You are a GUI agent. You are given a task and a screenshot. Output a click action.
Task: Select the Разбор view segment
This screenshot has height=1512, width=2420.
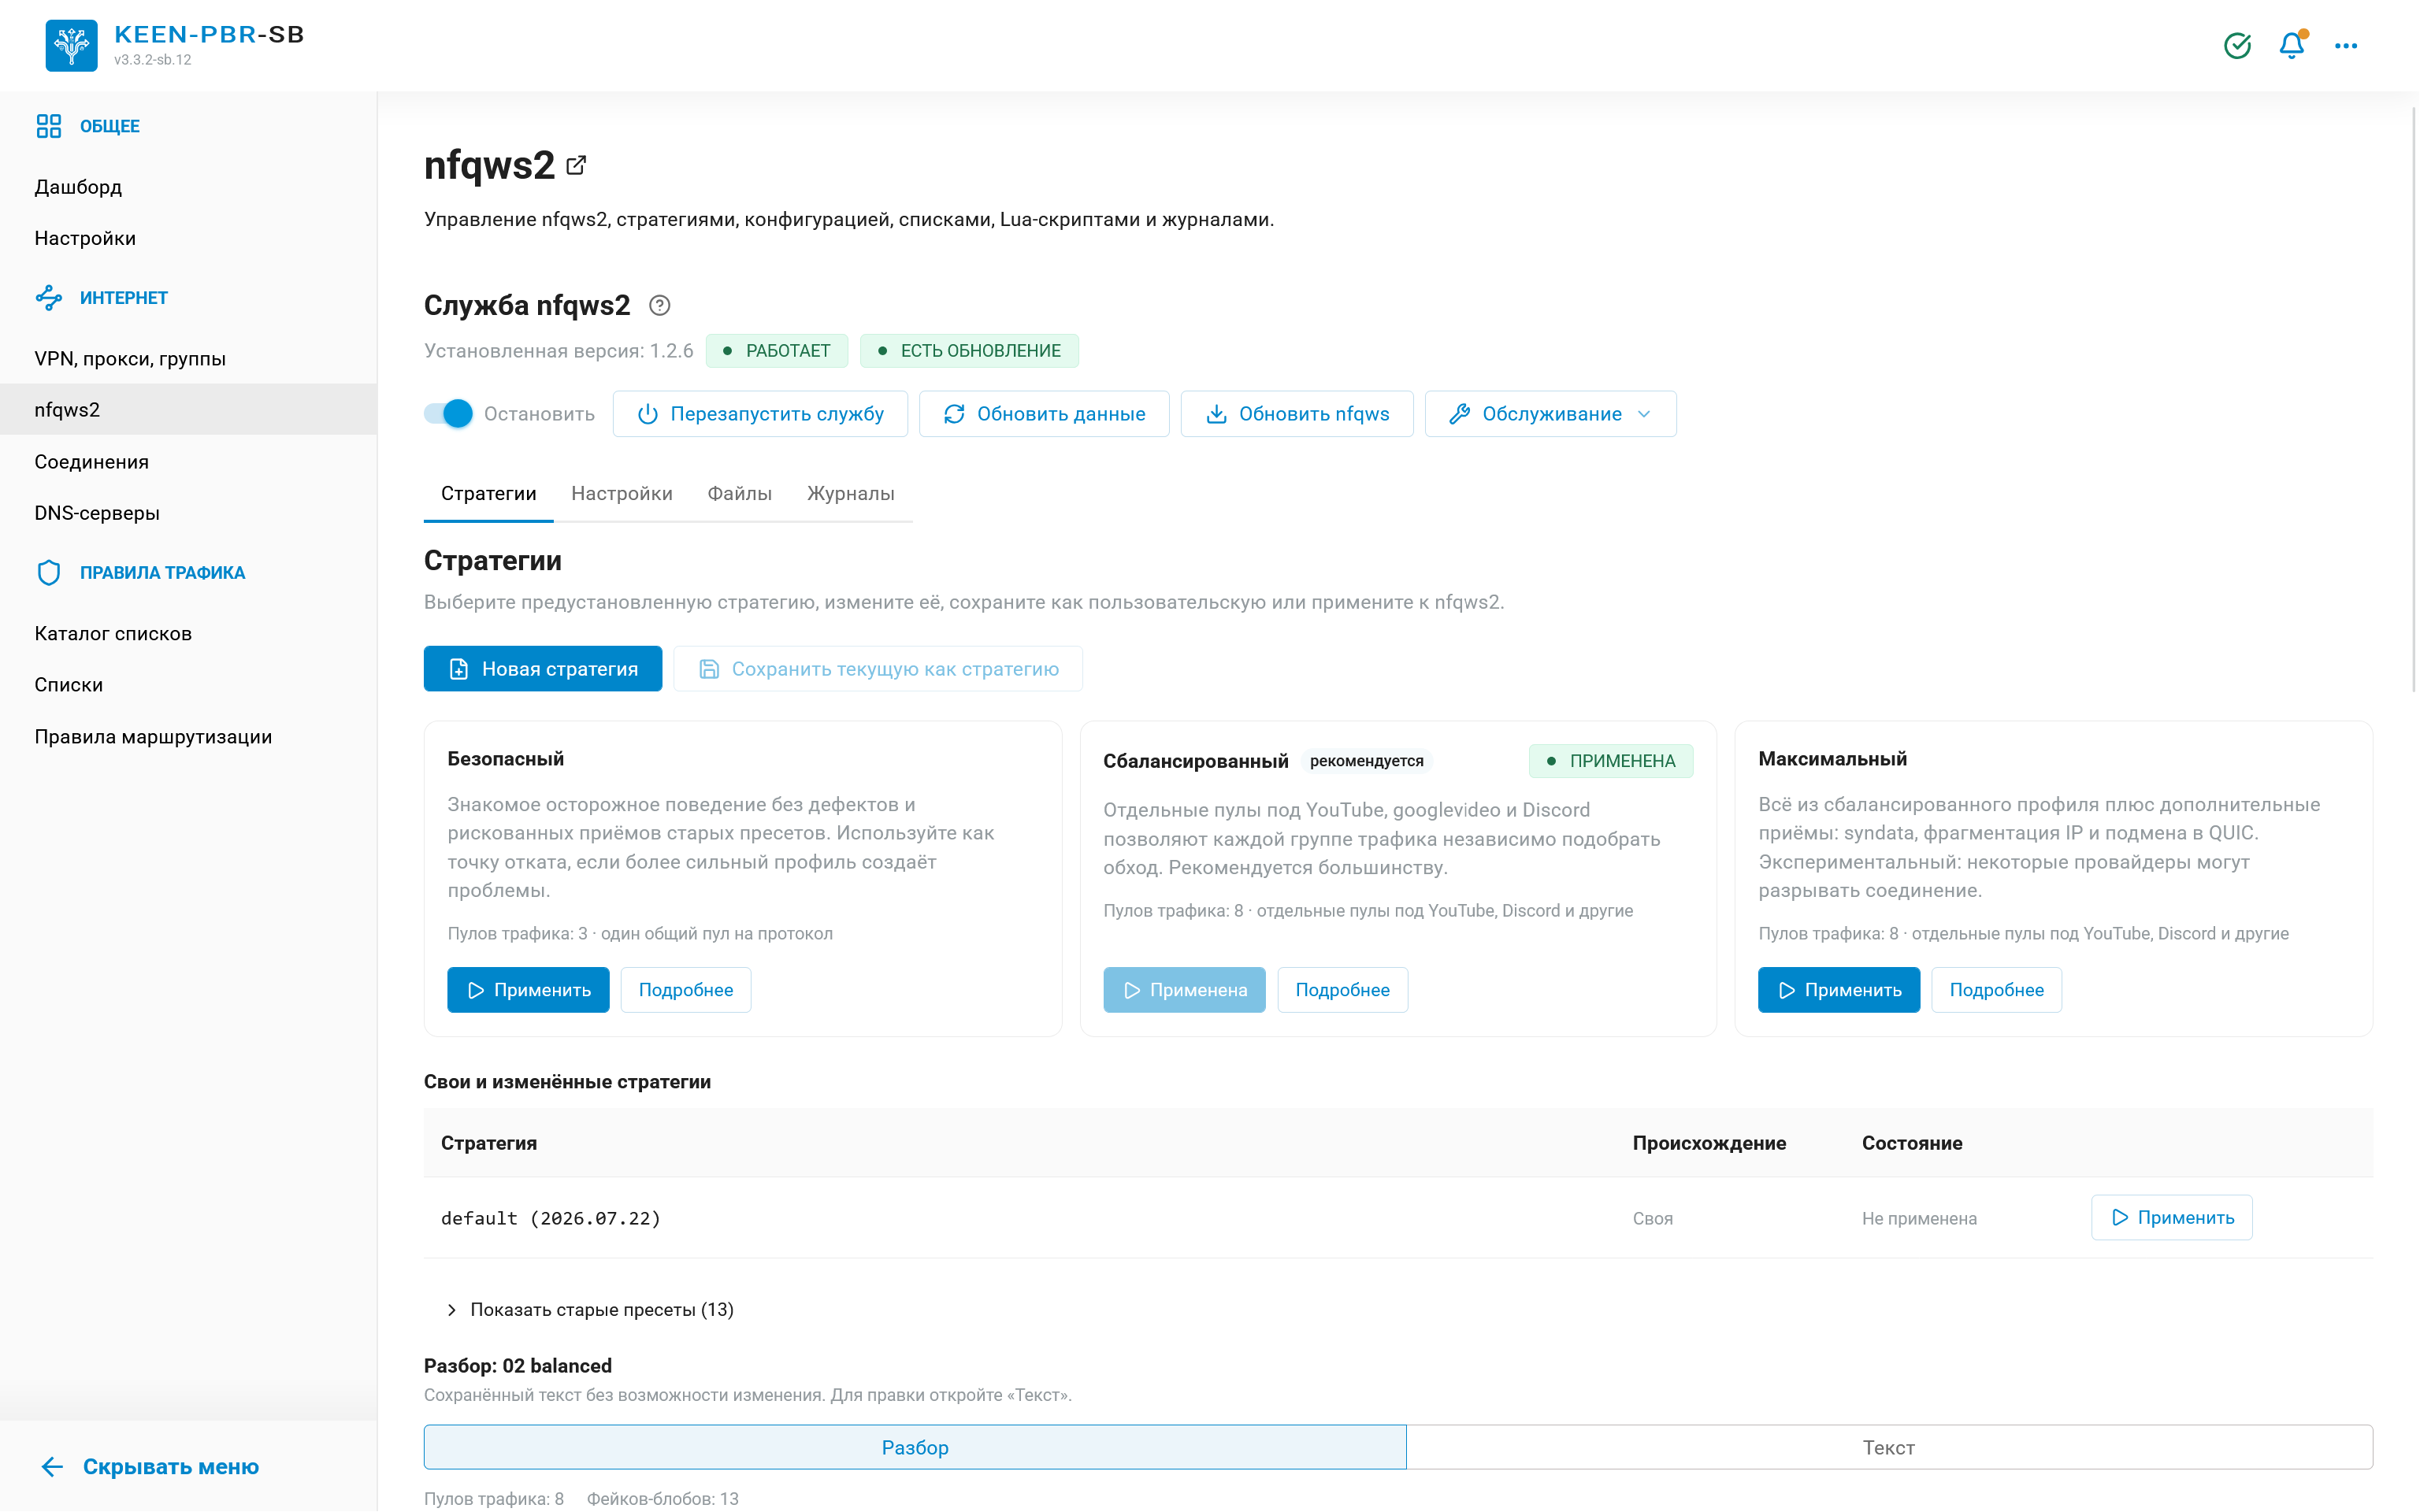click(x=915, y=1447)
